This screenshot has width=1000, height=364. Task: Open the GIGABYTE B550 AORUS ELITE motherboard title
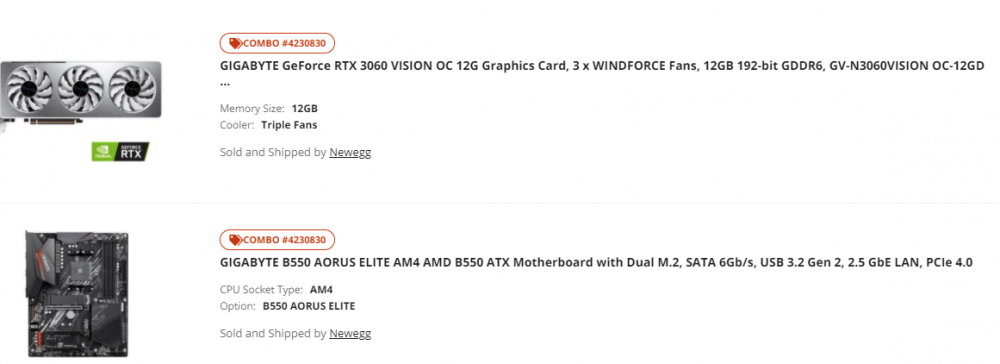[596, 262]
